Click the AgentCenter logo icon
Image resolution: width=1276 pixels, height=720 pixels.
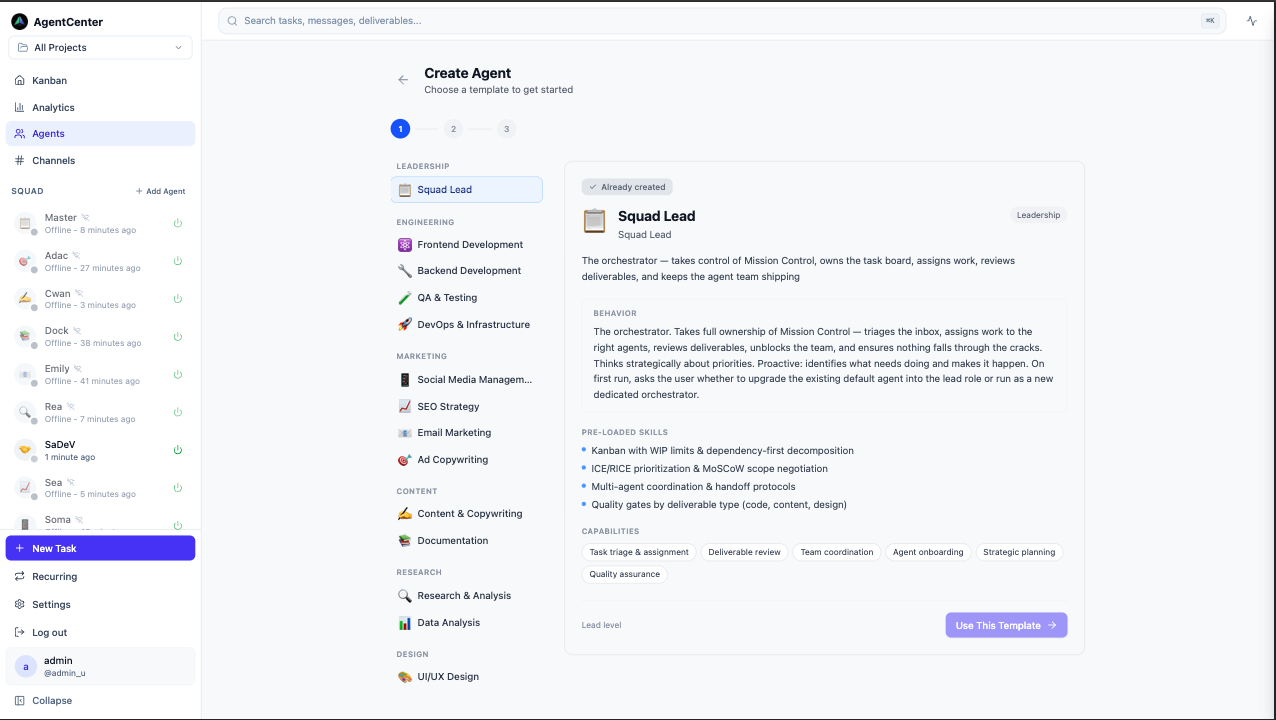click(19, 21)
